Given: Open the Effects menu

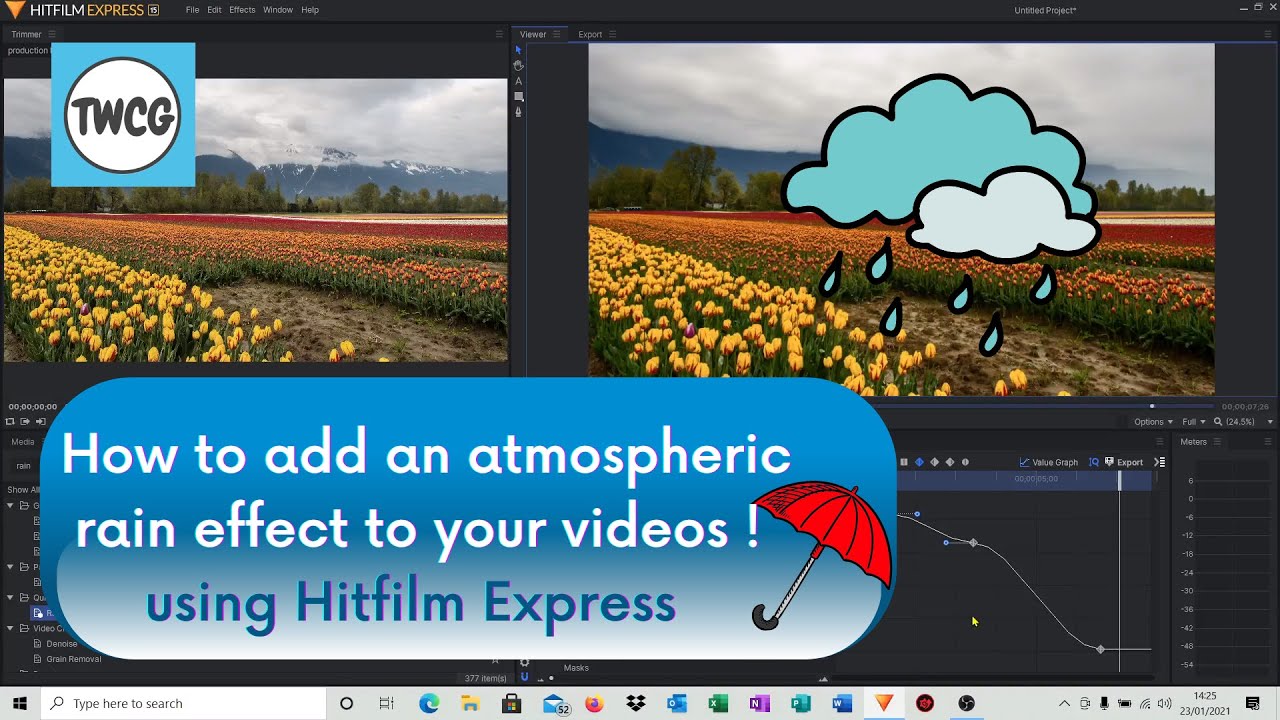Looking at the screenshot, I should [x=242, y=10].
